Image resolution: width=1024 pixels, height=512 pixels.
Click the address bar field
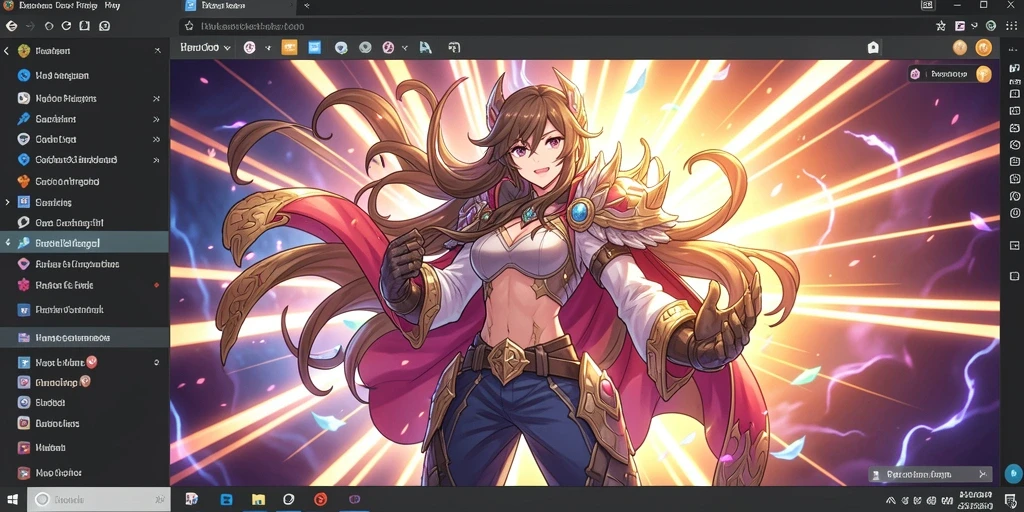pos(555,26)
